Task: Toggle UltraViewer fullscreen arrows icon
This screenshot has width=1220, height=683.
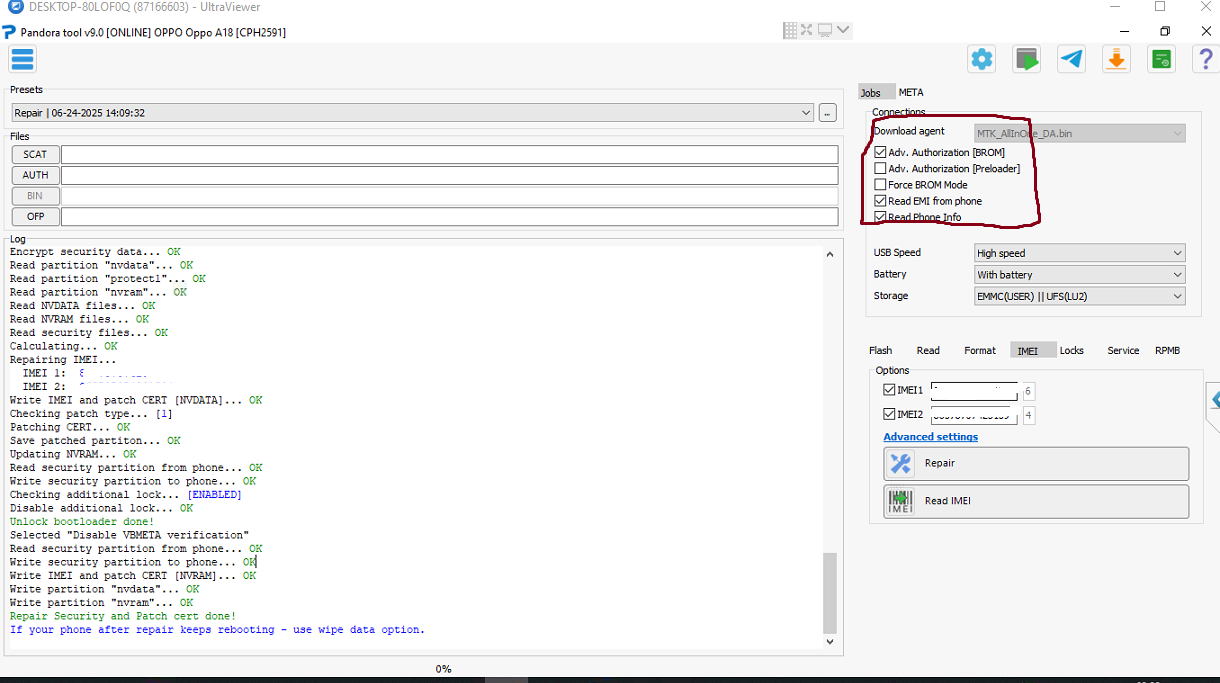Action: 806,30
